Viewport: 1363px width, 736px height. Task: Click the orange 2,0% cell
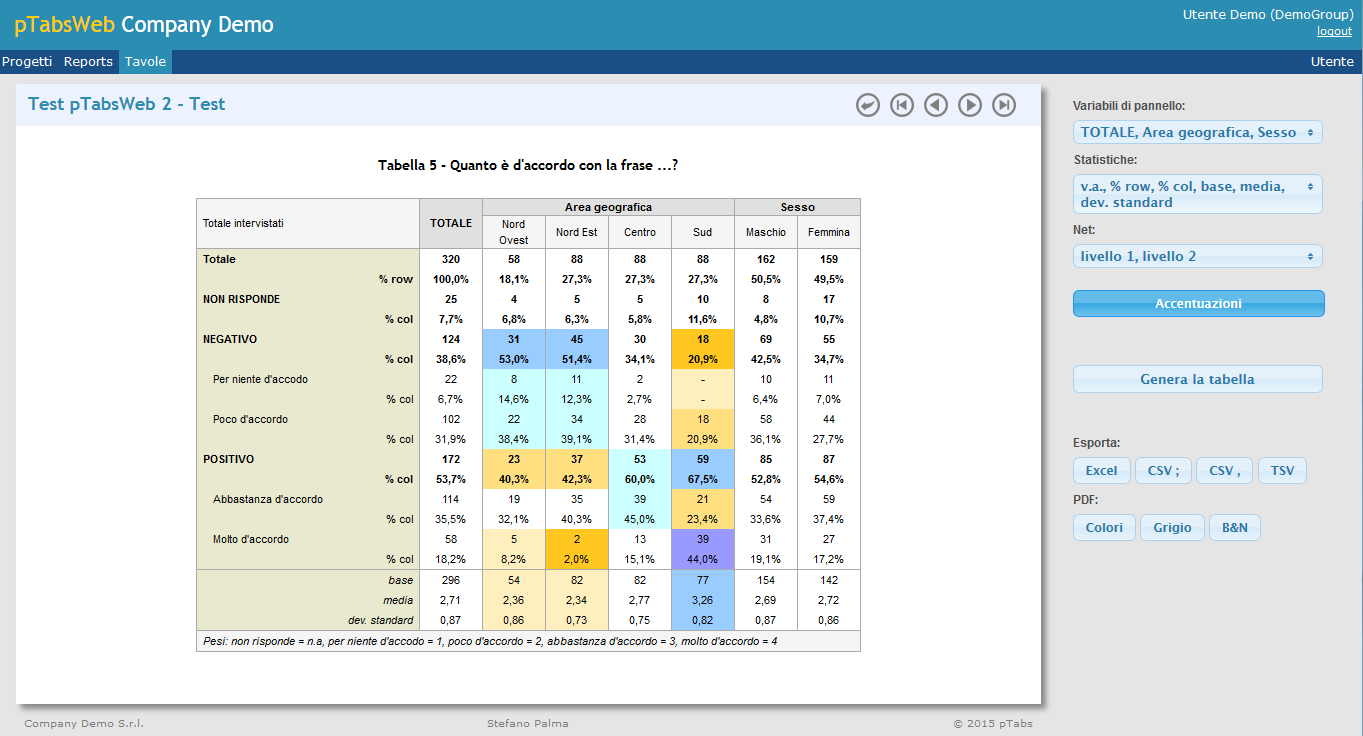click(x=577, y=559)
